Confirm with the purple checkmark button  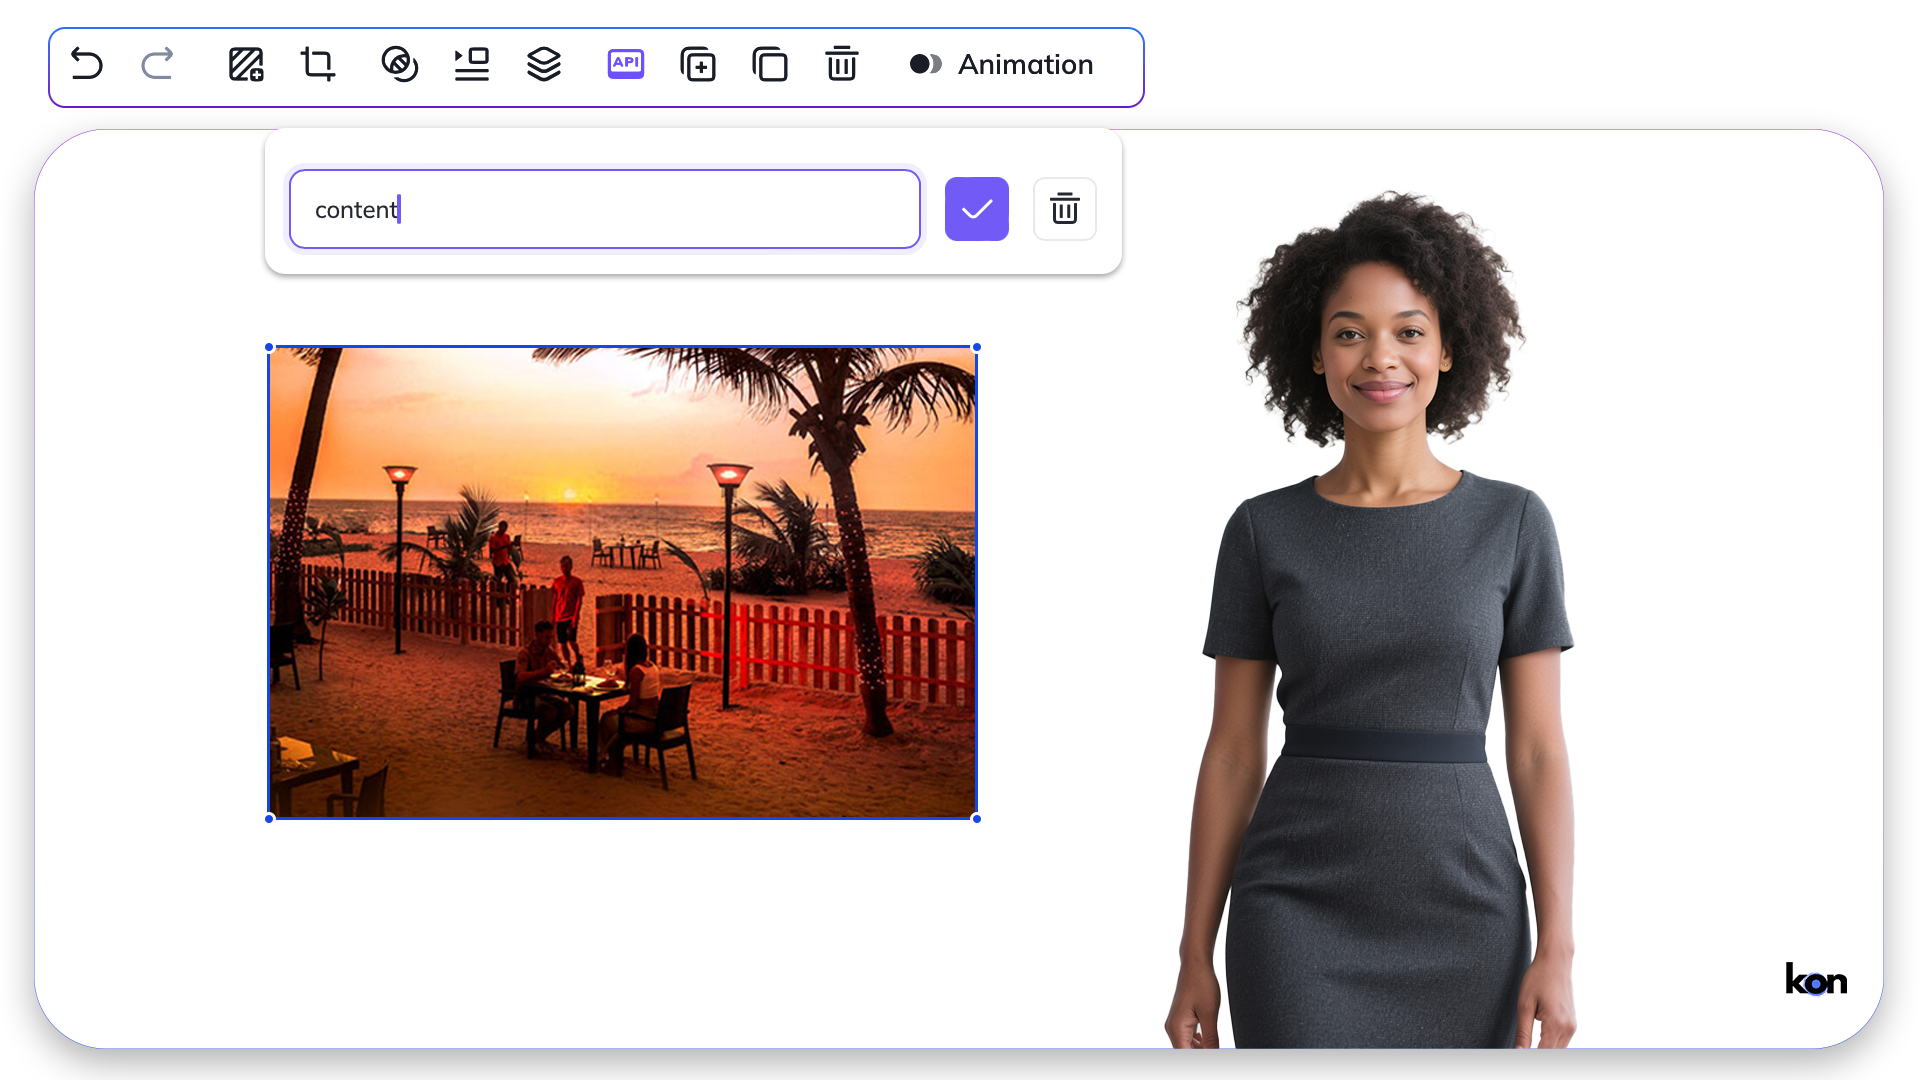click(976, 209)
